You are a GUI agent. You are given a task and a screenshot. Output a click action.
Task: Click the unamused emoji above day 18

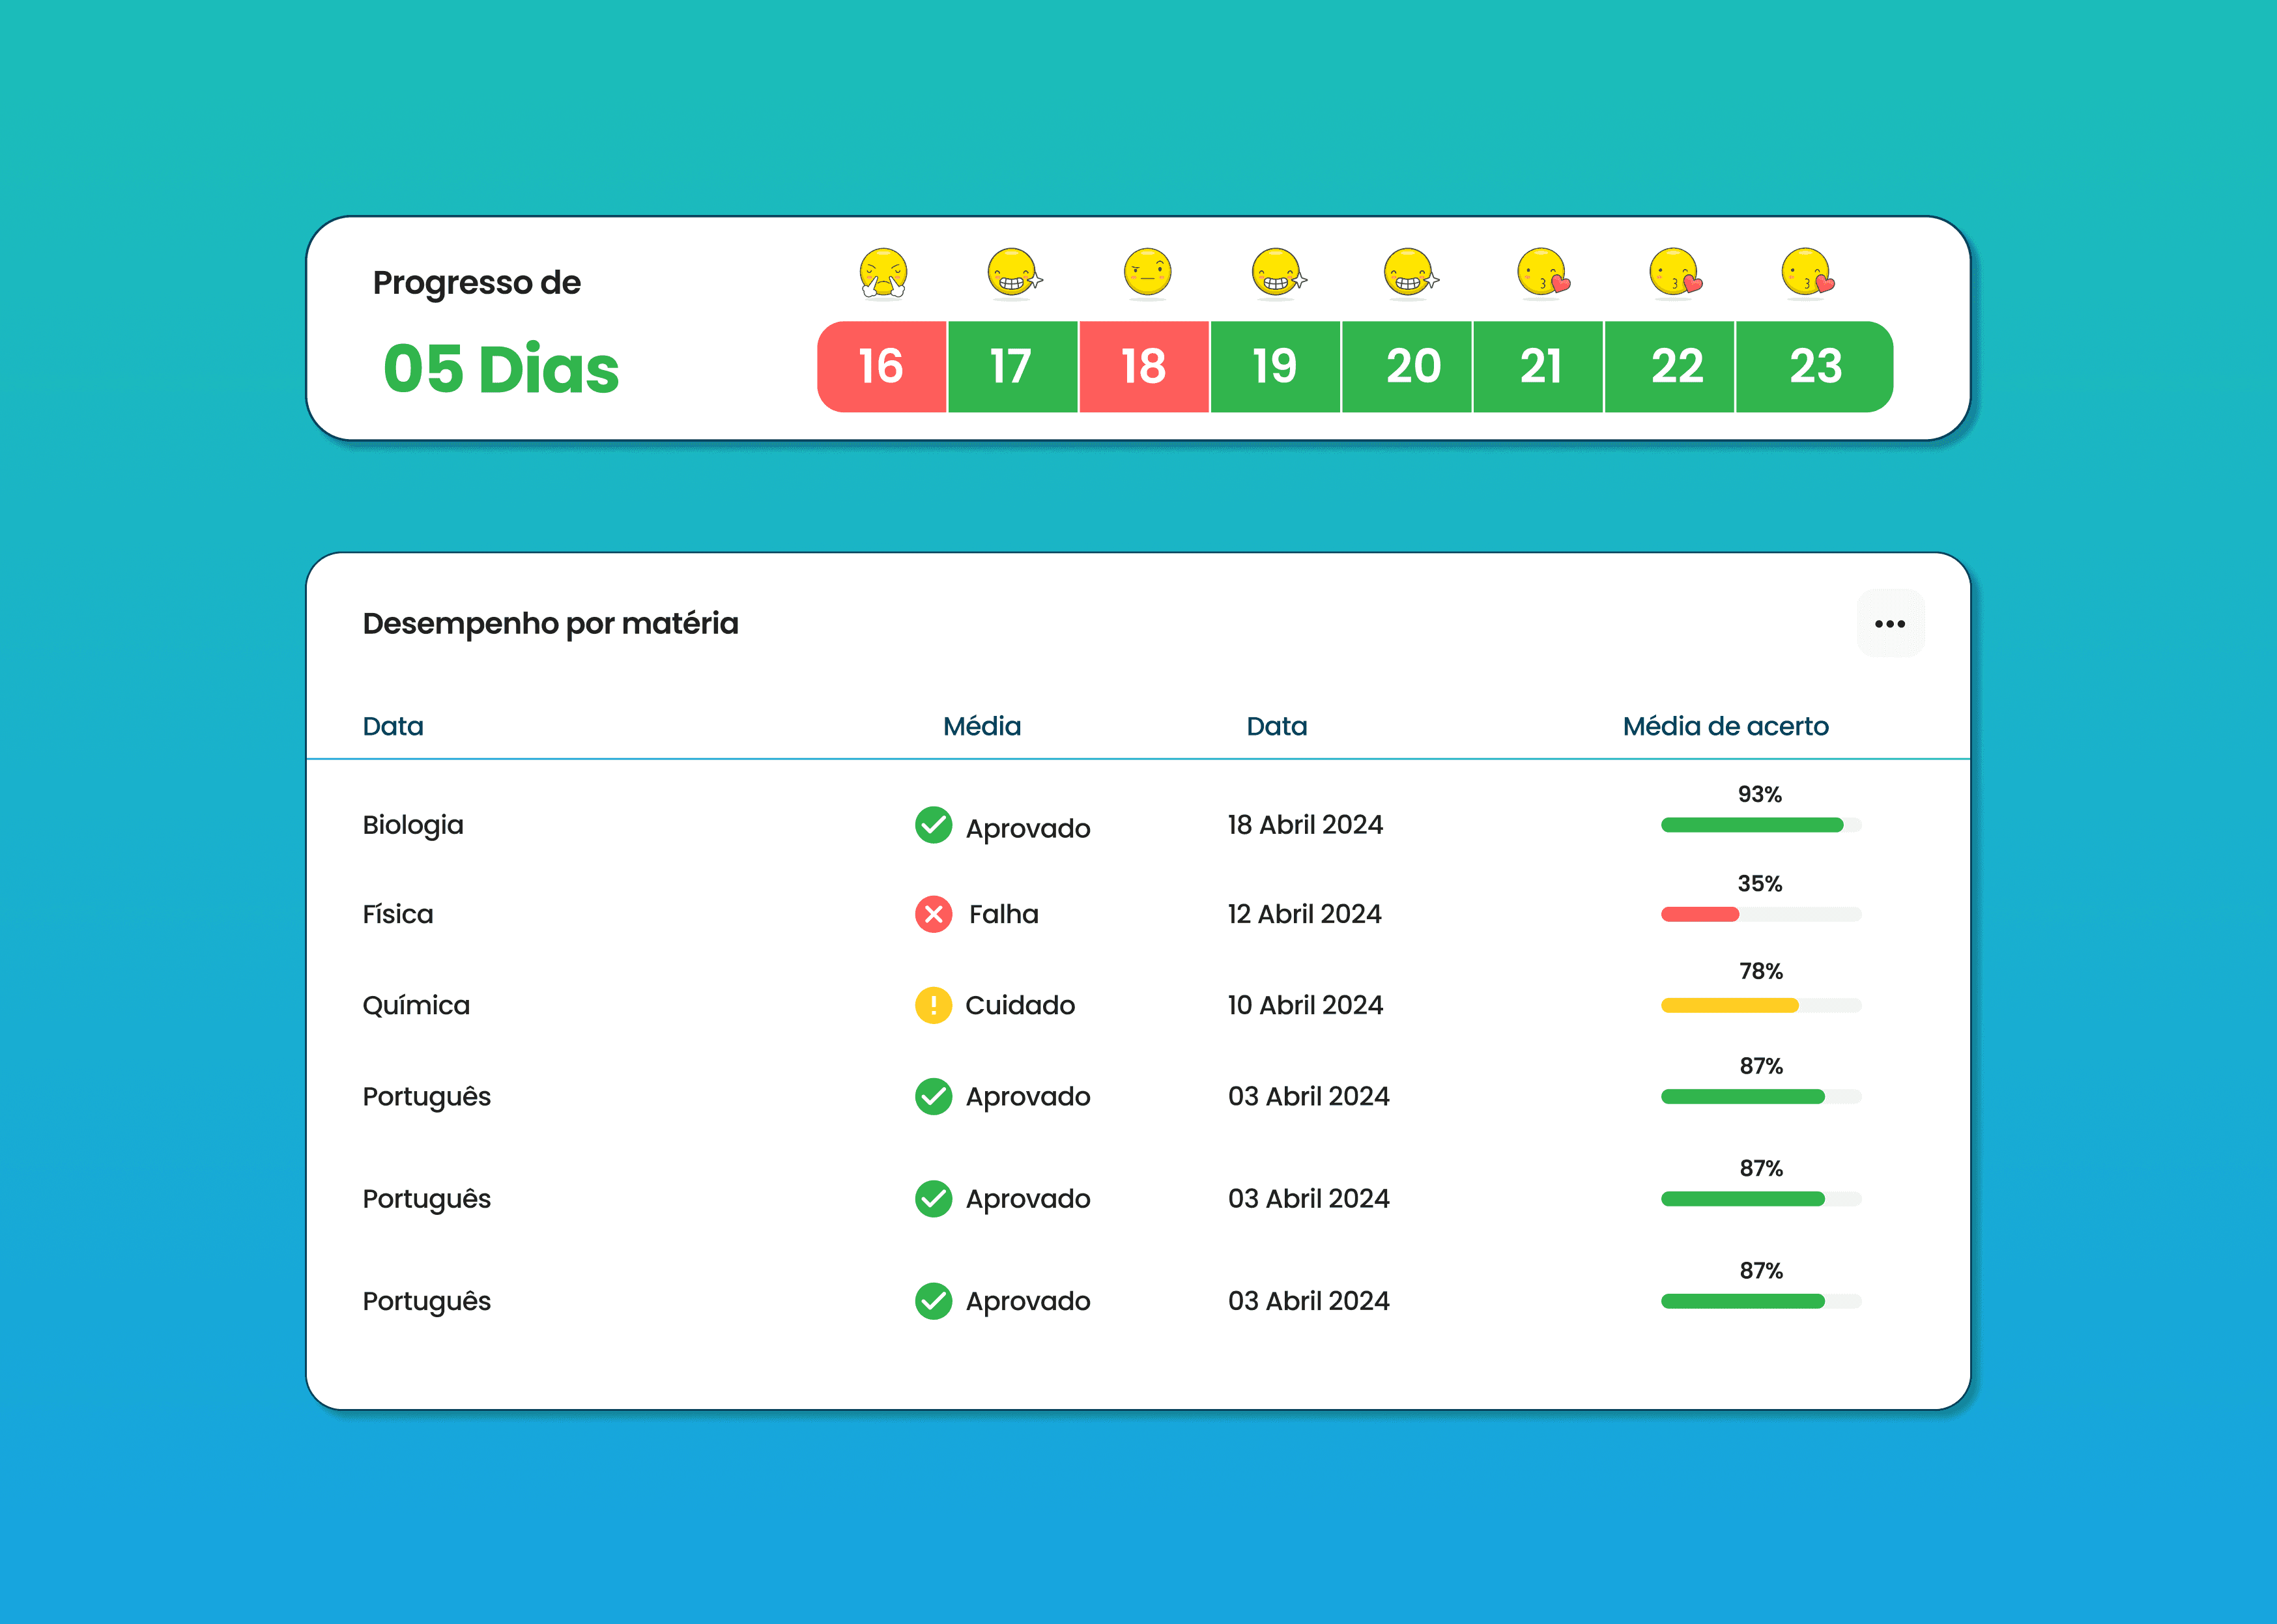tap(1147, 273)
